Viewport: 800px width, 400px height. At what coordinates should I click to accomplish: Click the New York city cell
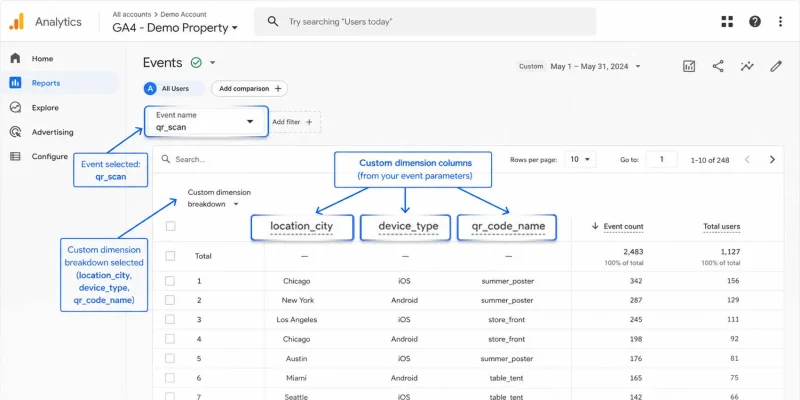coord(298,301)
